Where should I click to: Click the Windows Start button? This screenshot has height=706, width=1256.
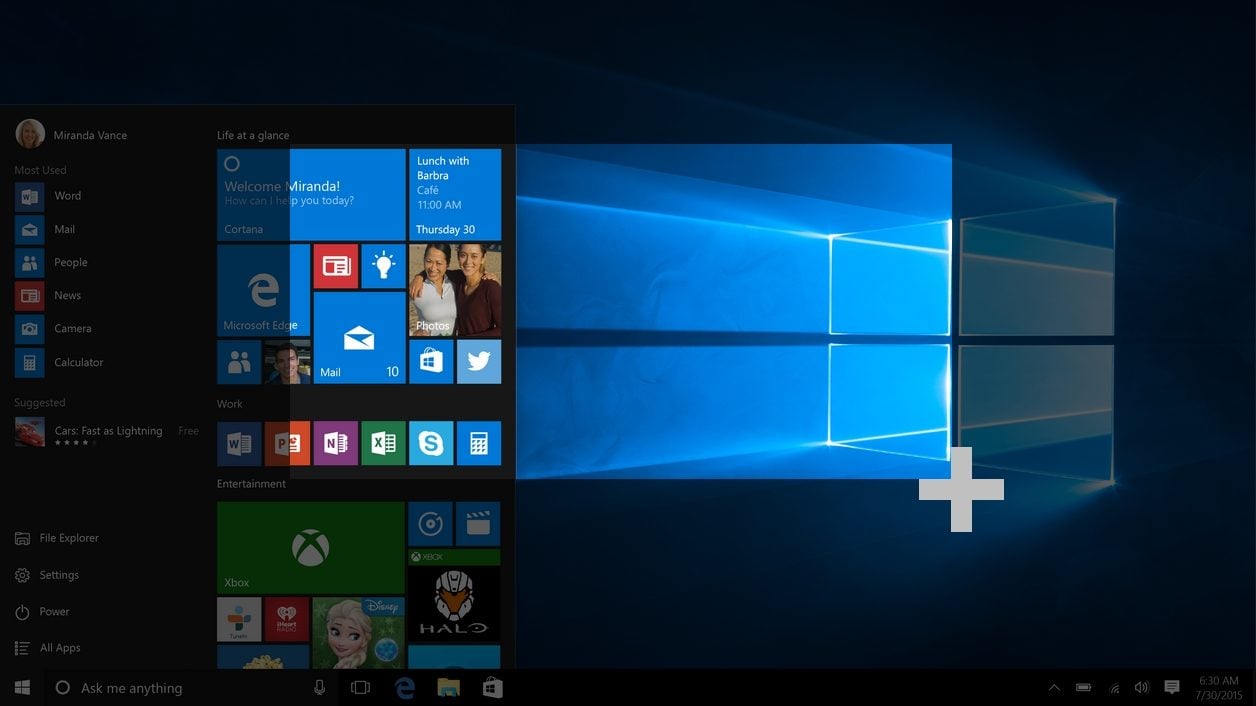[22, 688]
